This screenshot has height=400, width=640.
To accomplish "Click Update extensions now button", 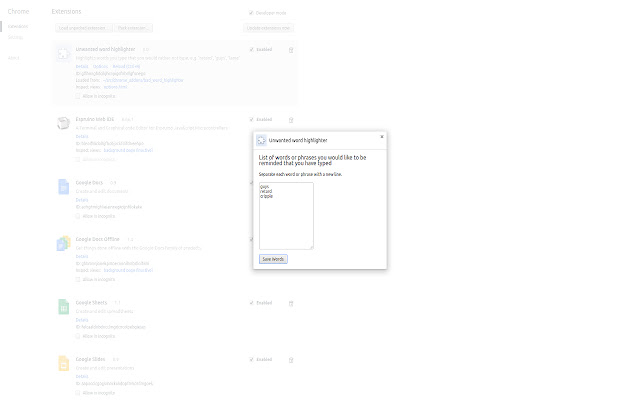I will (268, 28).
